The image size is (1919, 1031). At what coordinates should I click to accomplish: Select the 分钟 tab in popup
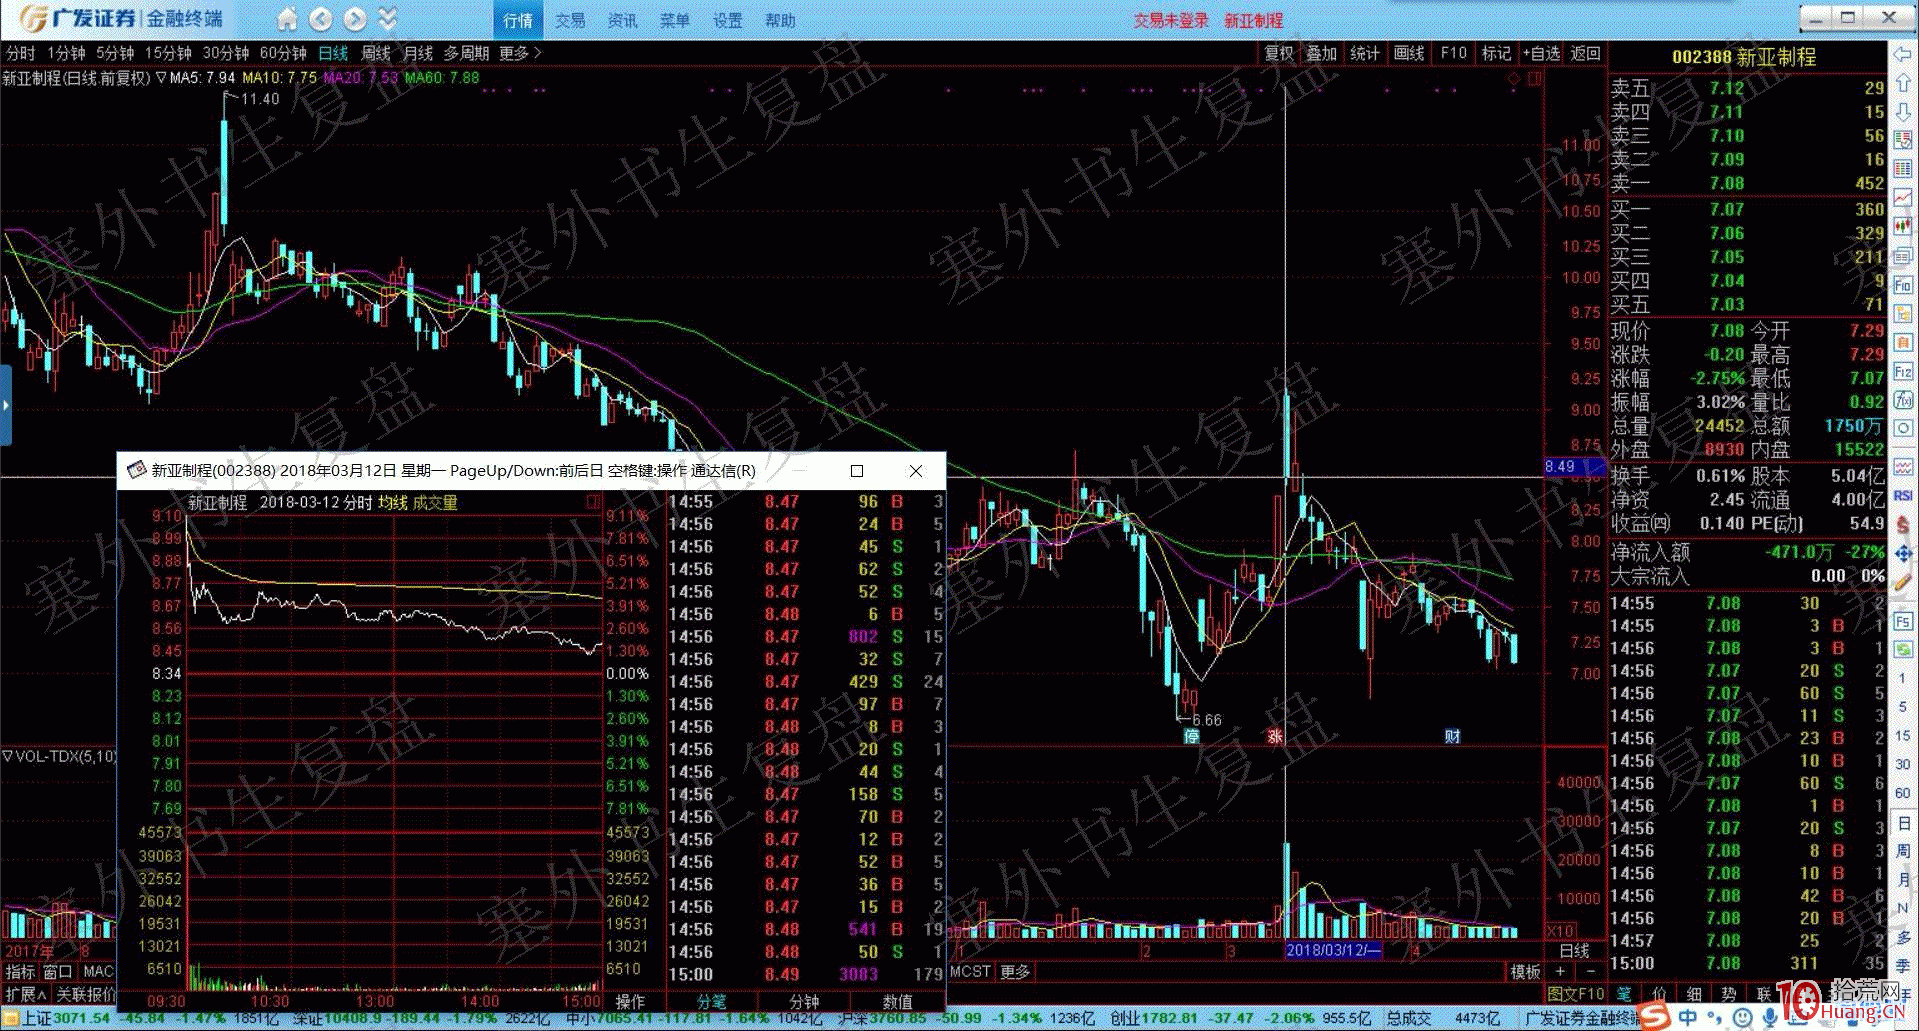tap(804, 1001)
